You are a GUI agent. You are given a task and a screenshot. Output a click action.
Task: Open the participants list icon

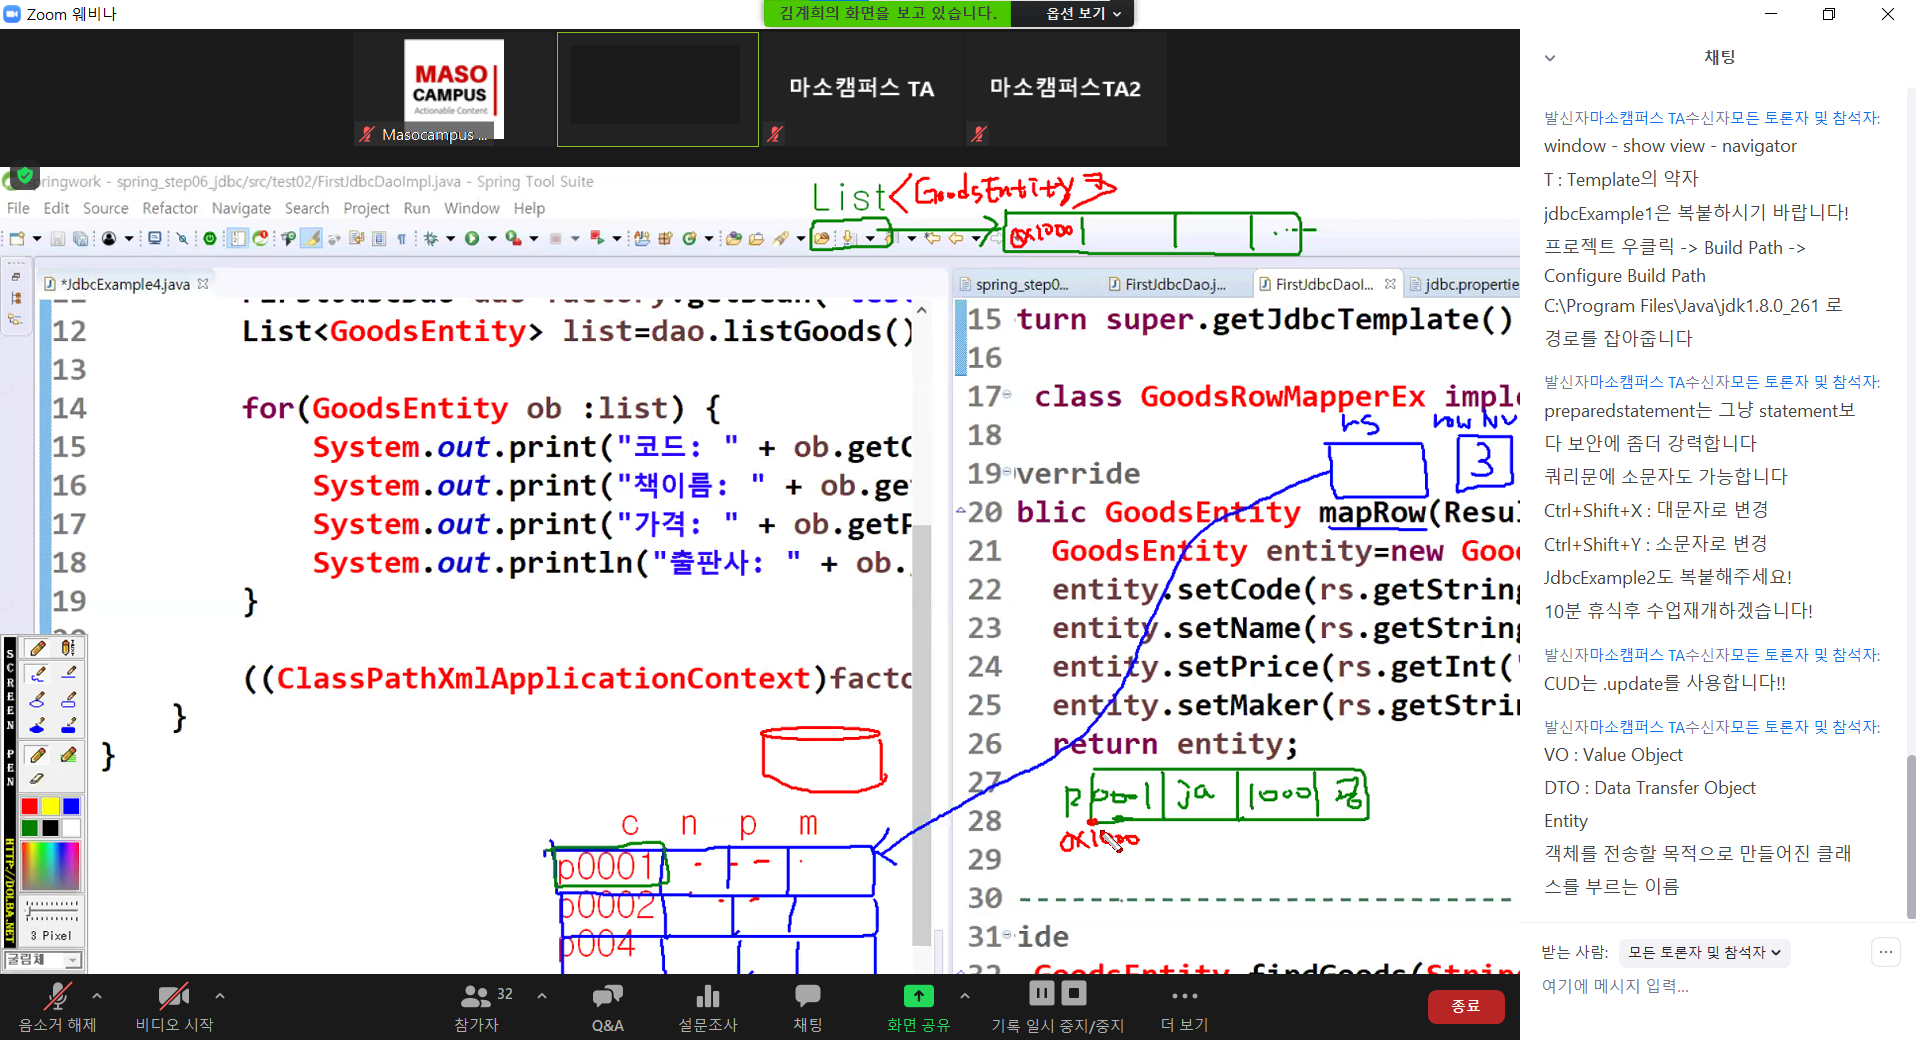point(476,997)
